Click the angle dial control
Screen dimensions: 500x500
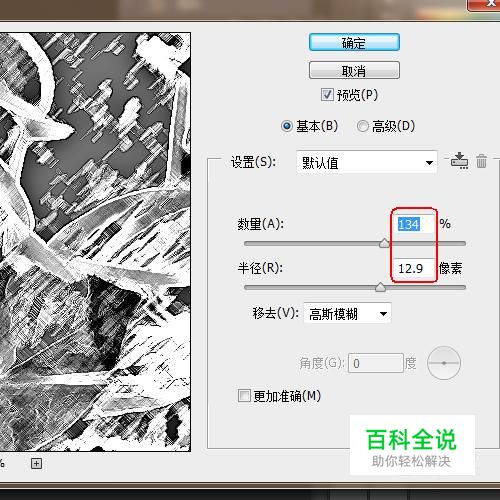click(444, 363)
